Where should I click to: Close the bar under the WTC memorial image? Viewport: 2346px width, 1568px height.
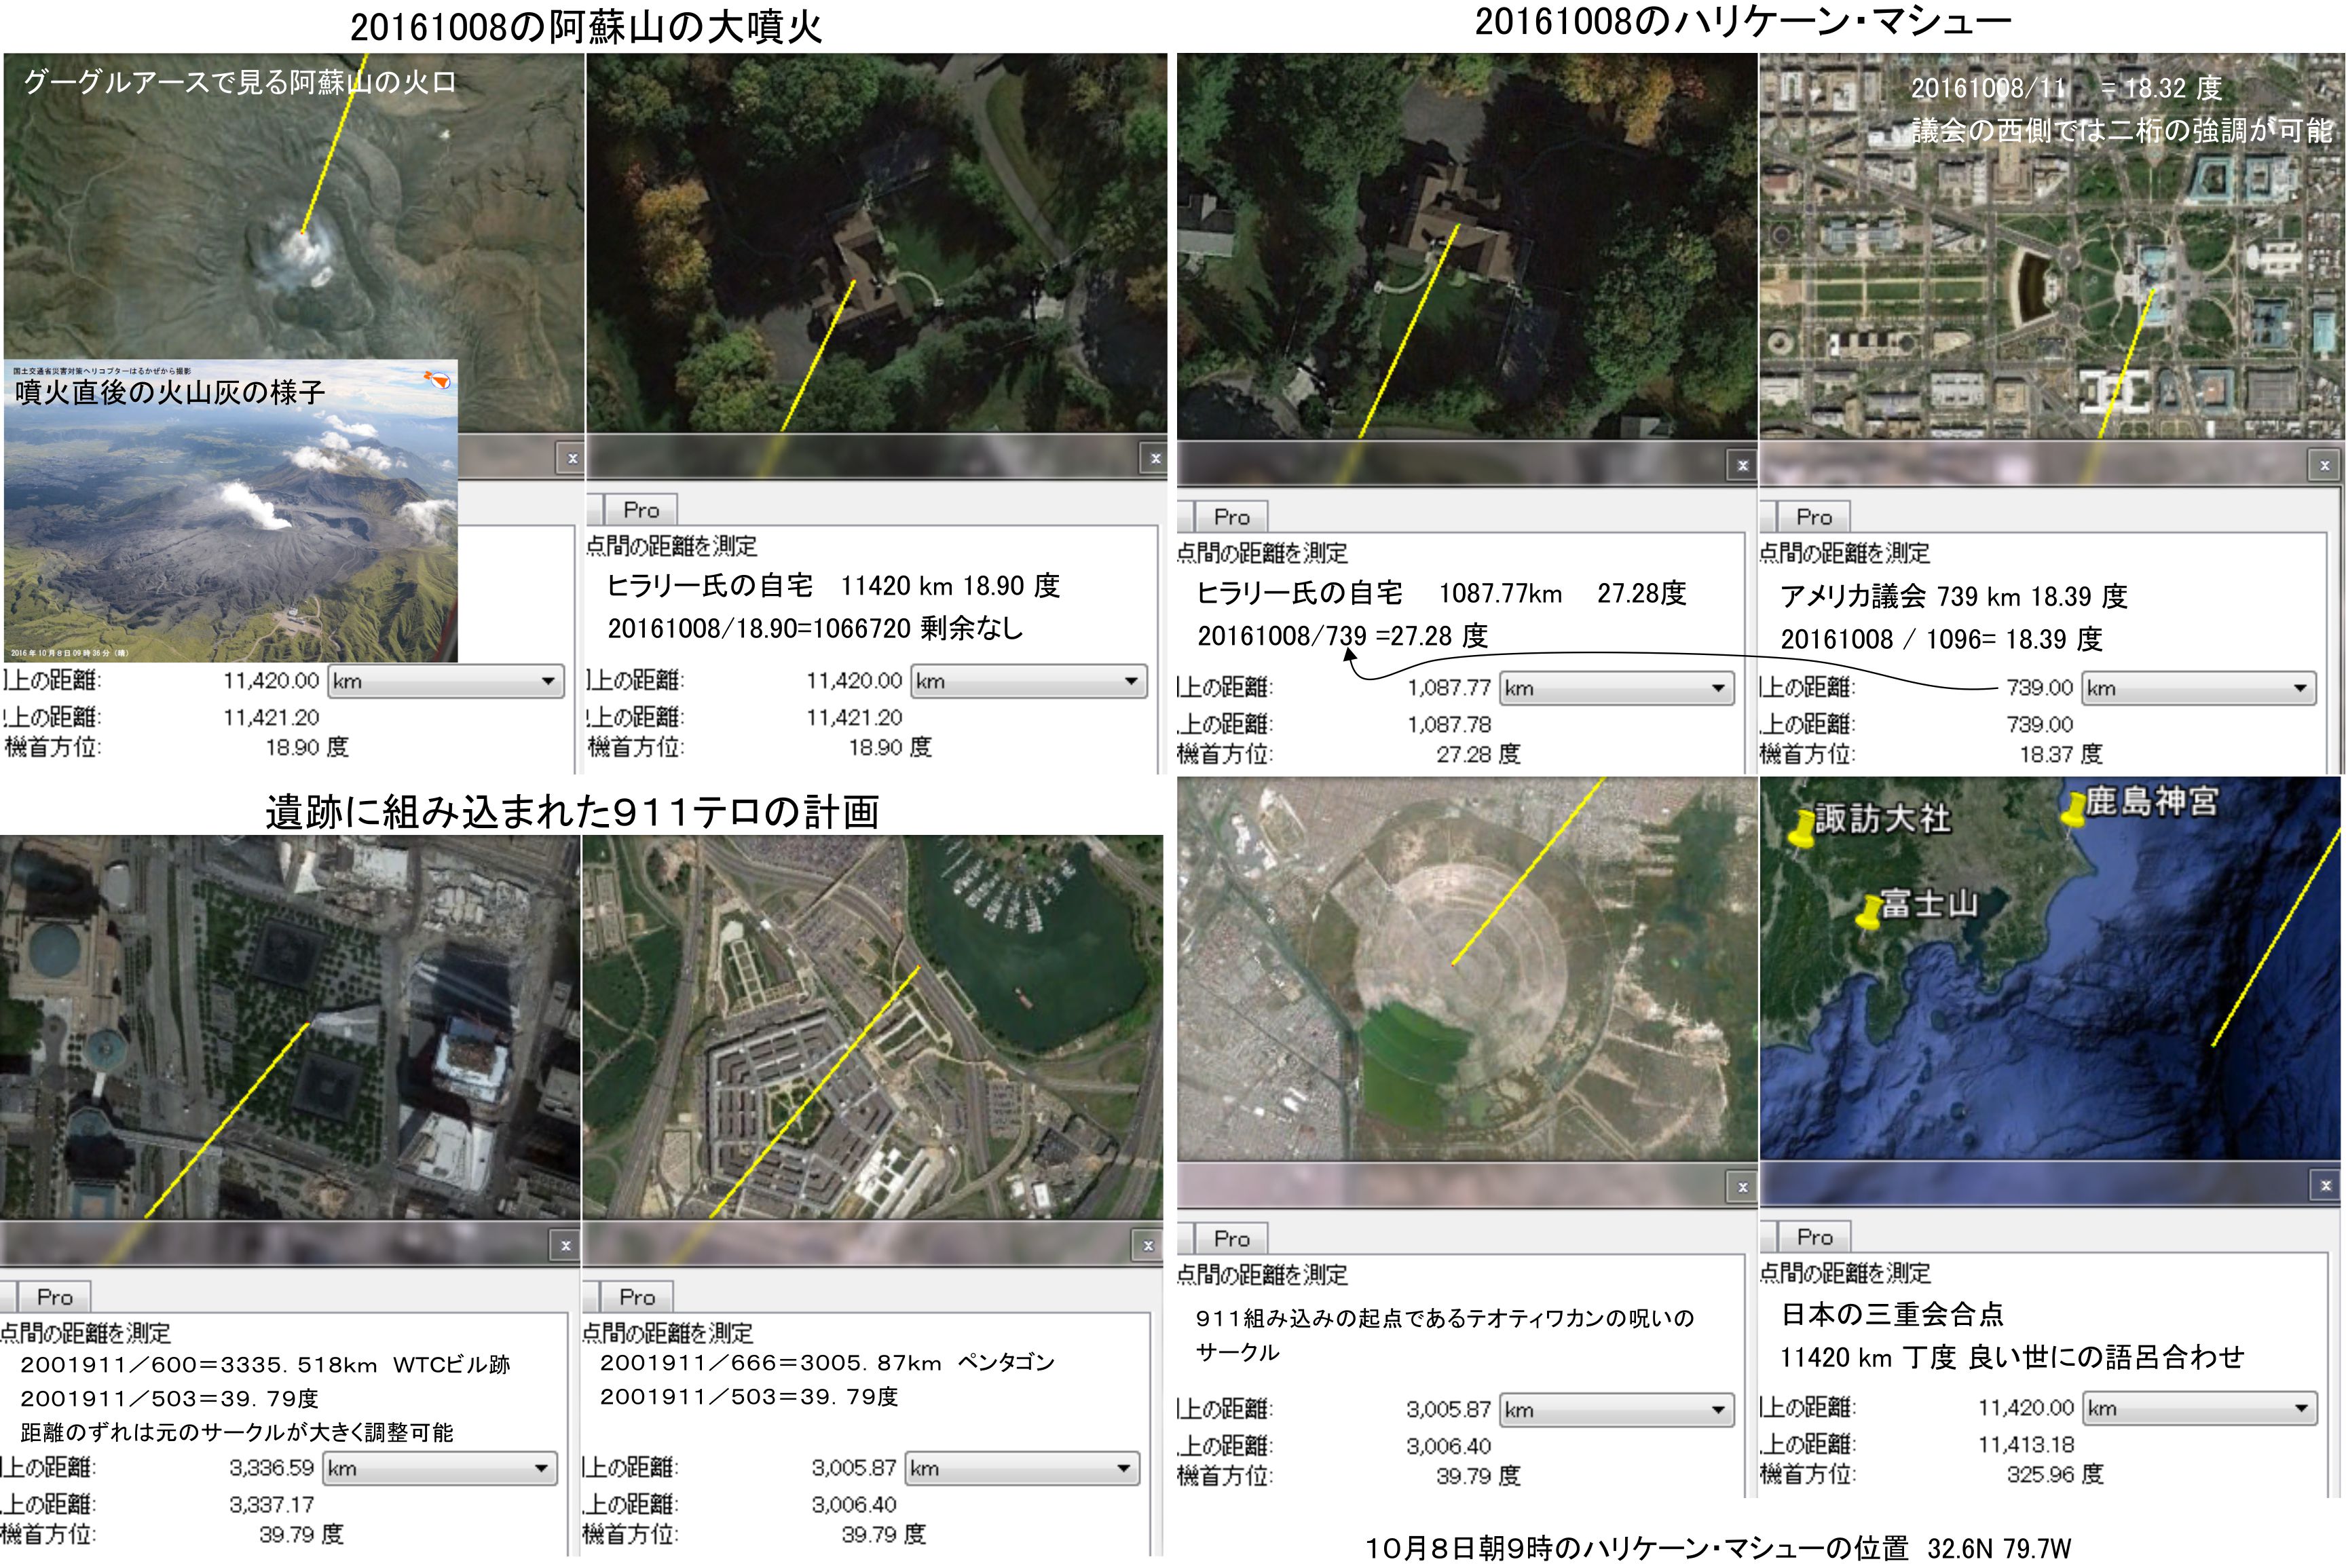565,1246
